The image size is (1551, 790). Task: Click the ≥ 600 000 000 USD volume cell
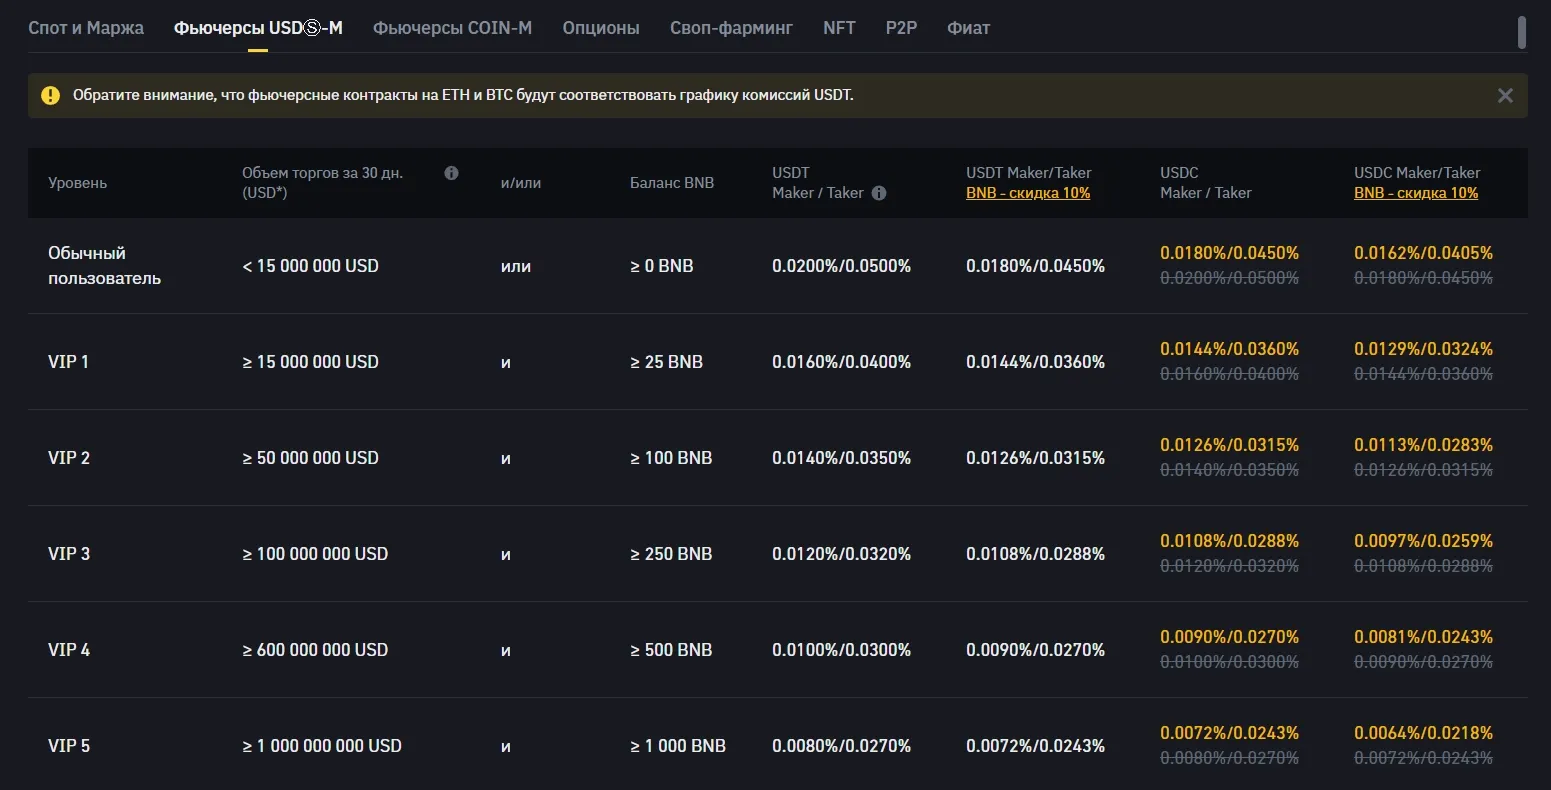[315, 650]
